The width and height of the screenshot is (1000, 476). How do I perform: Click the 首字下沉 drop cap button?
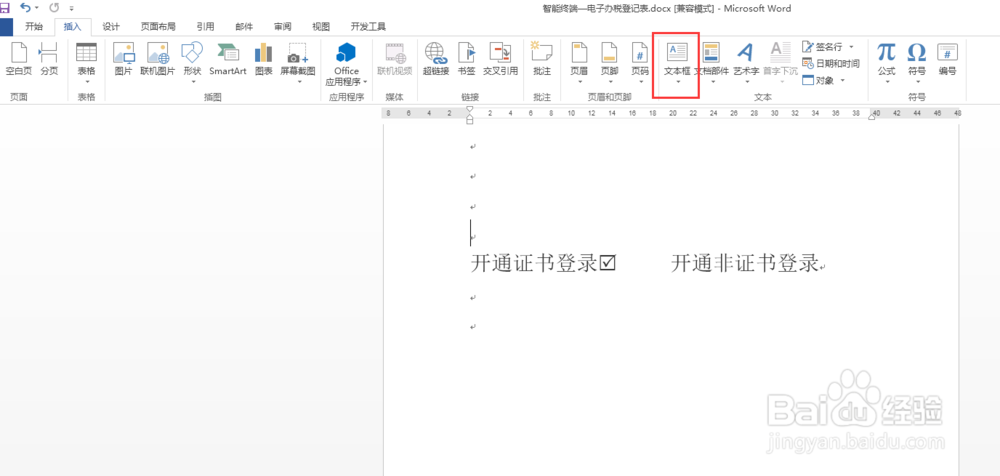click(780, 63)
